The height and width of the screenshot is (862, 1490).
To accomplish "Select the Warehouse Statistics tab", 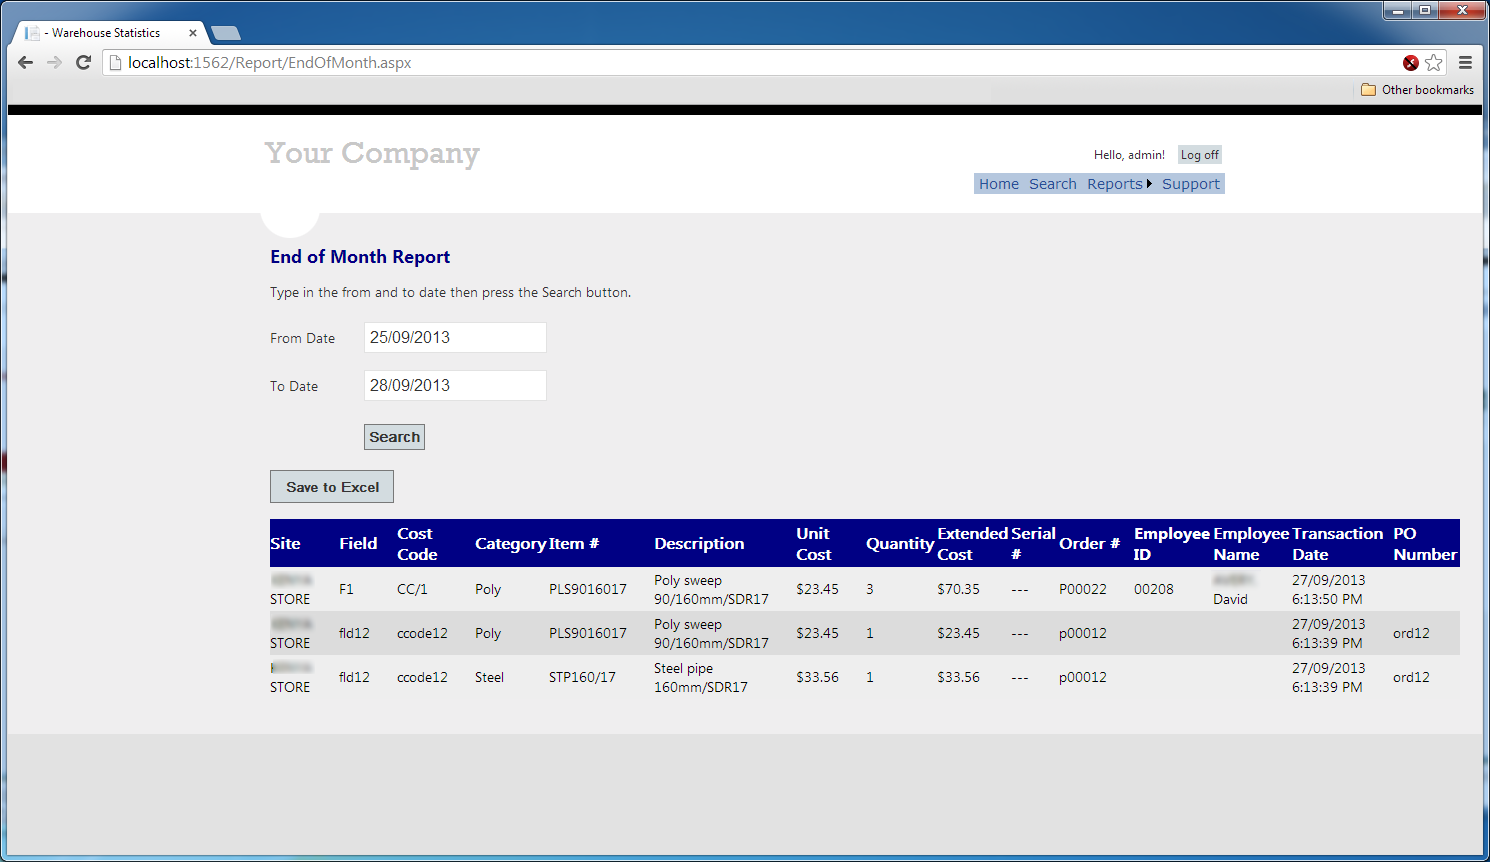I will pos(108,33).
